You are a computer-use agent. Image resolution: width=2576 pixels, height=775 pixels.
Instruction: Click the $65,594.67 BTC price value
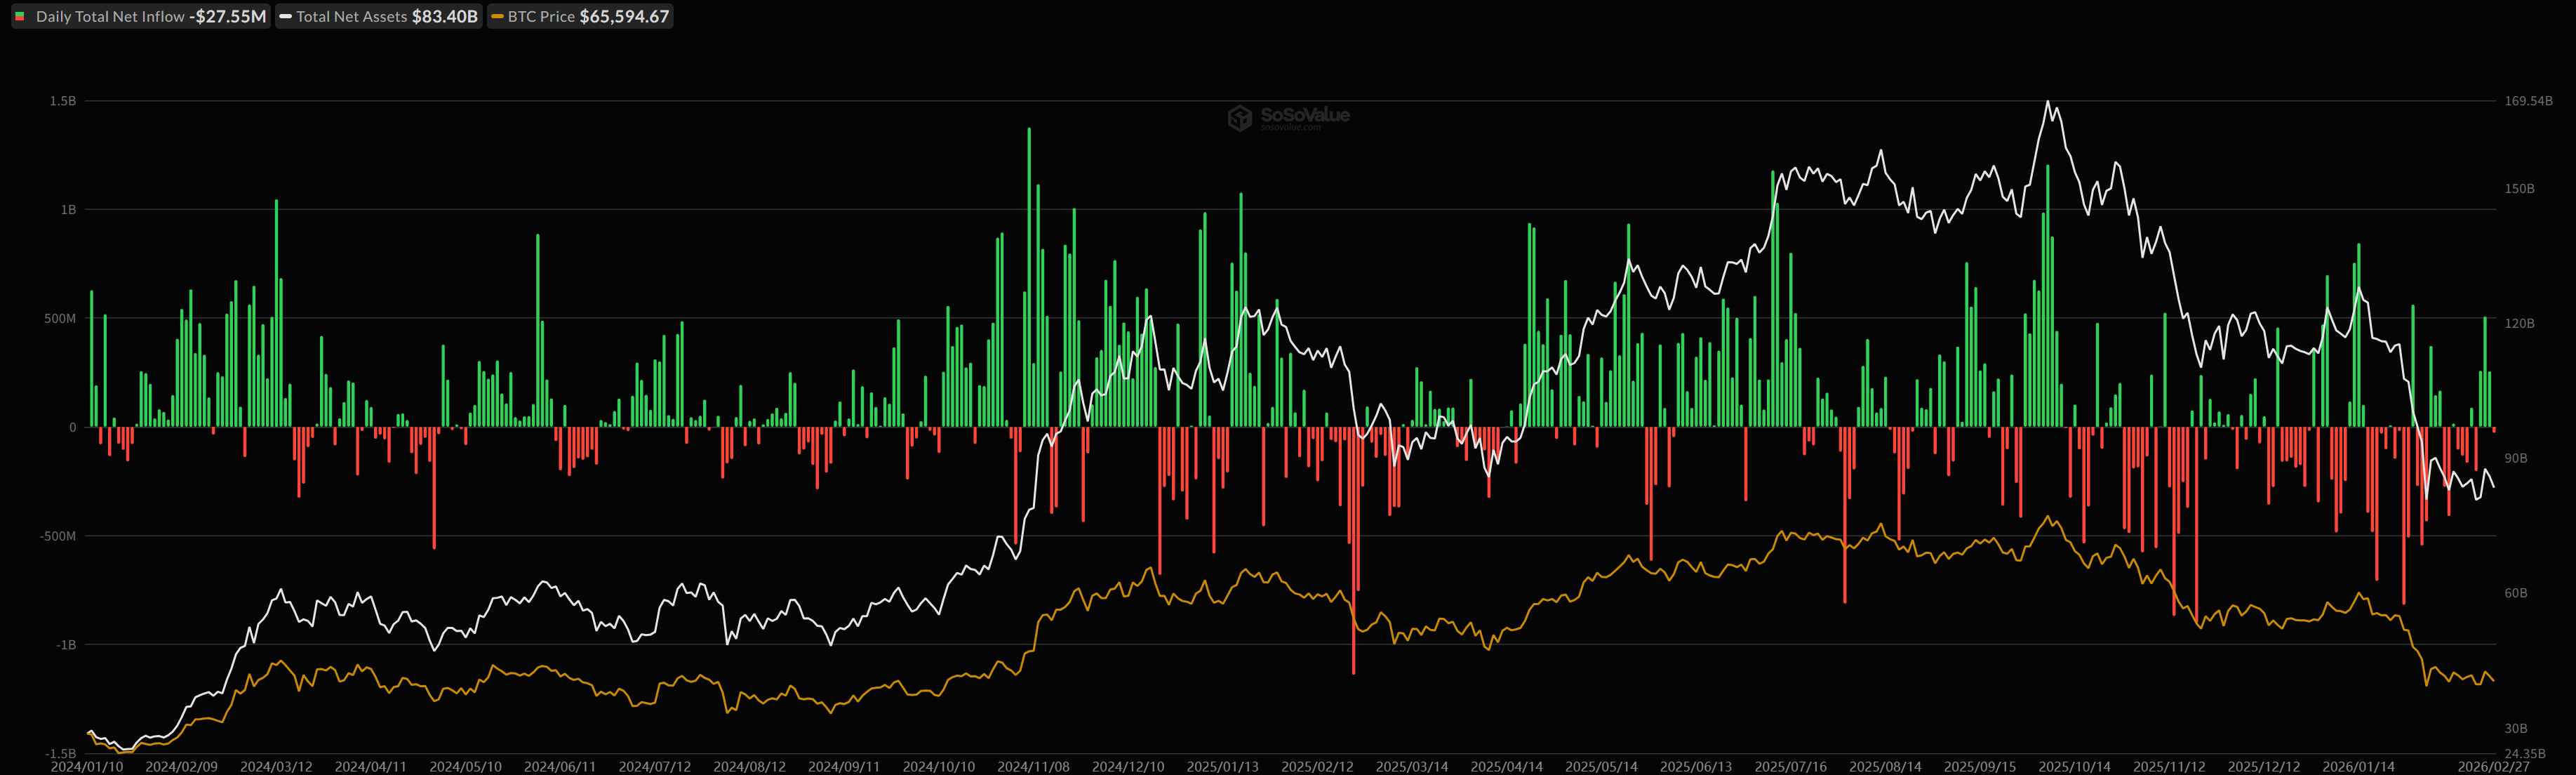[x=624, y=17]
